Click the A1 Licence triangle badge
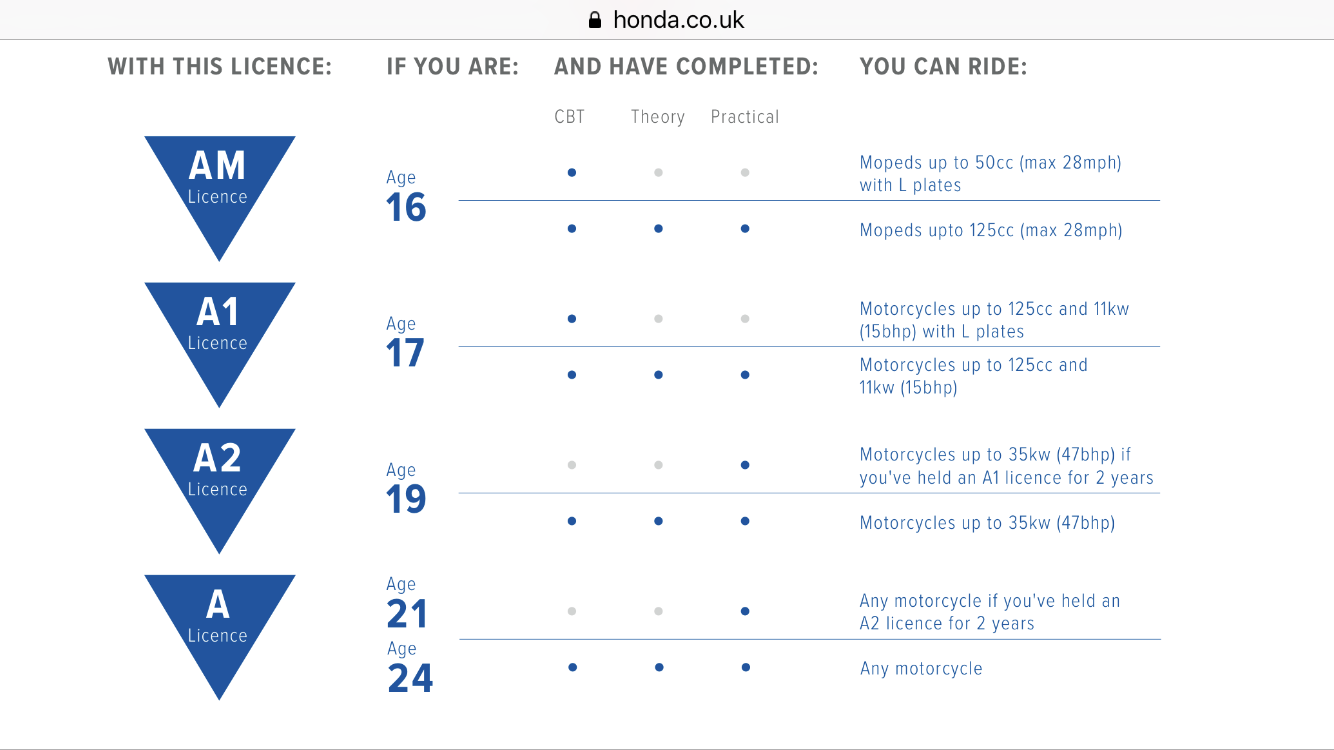 point(219,332)
